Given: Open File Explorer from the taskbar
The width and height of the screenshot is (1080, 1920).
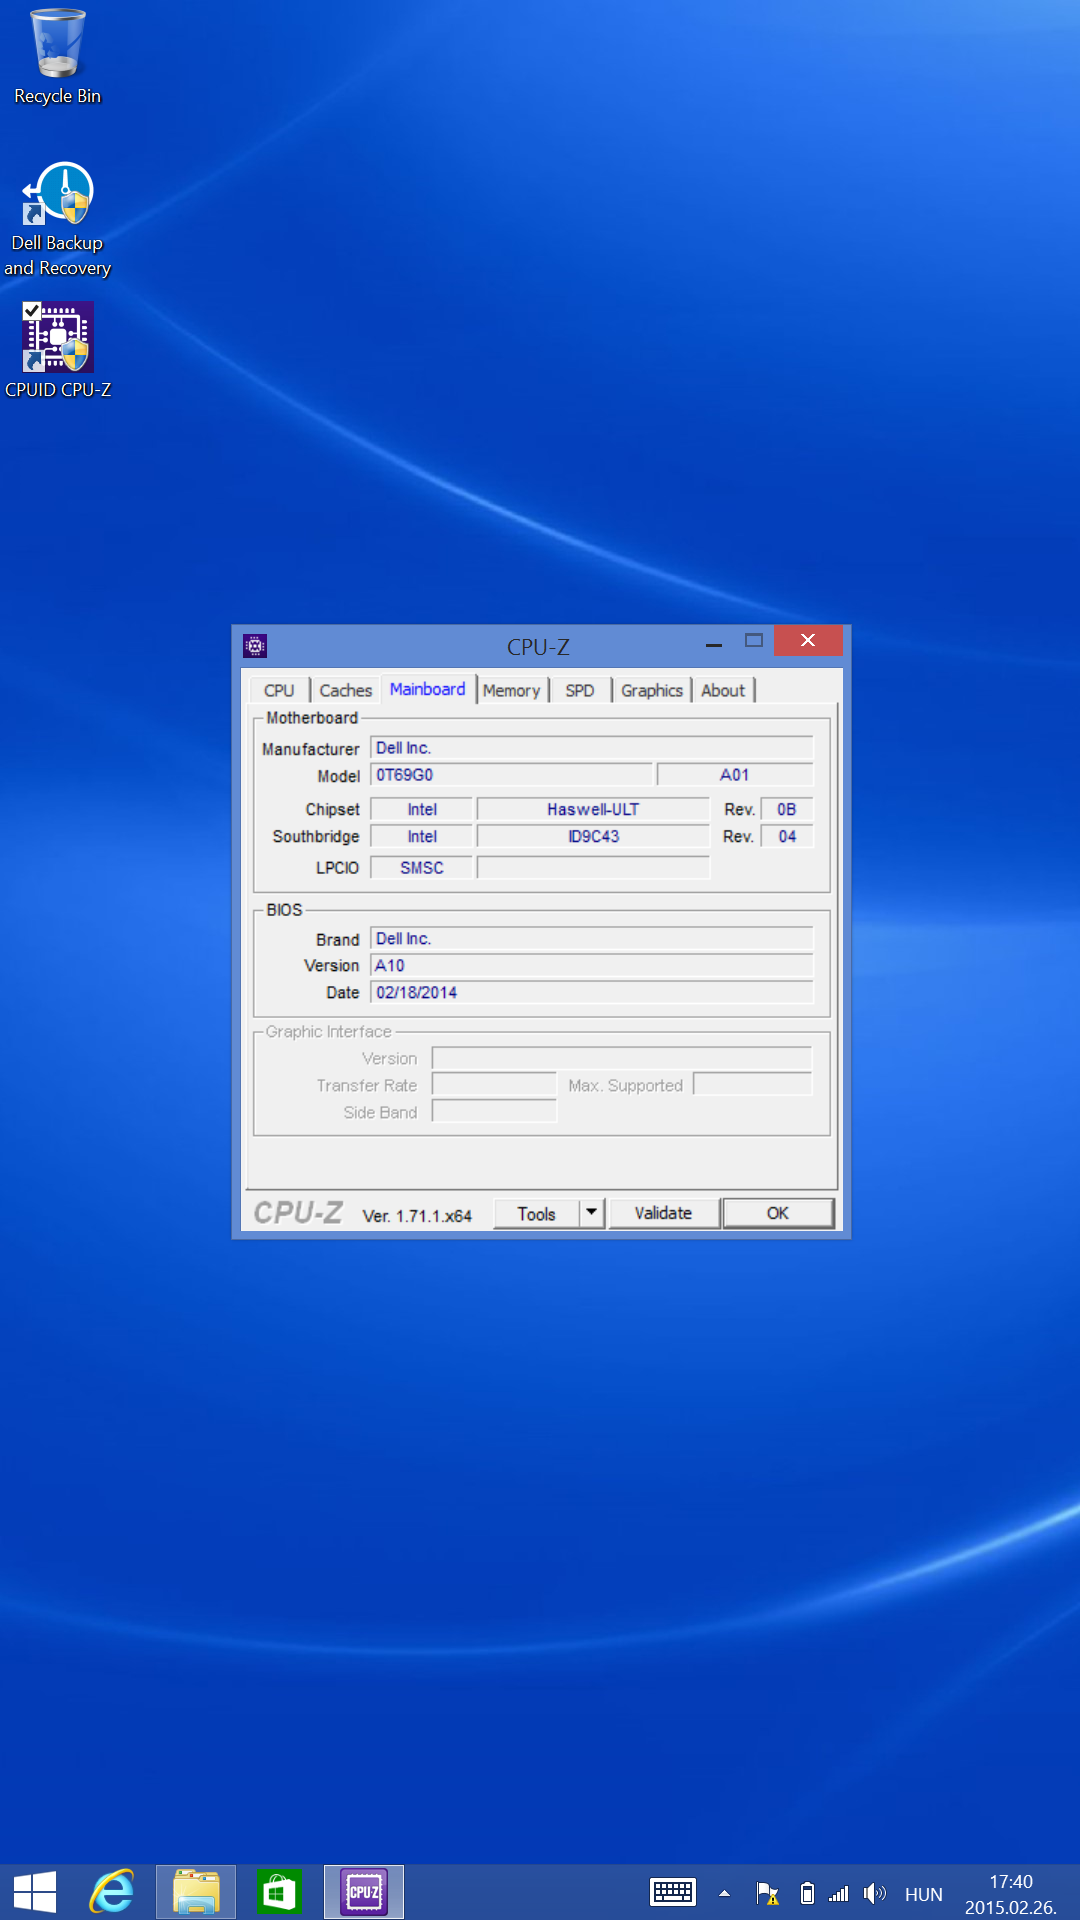Looking at the screenshot, I should [x=196, y=1892].
